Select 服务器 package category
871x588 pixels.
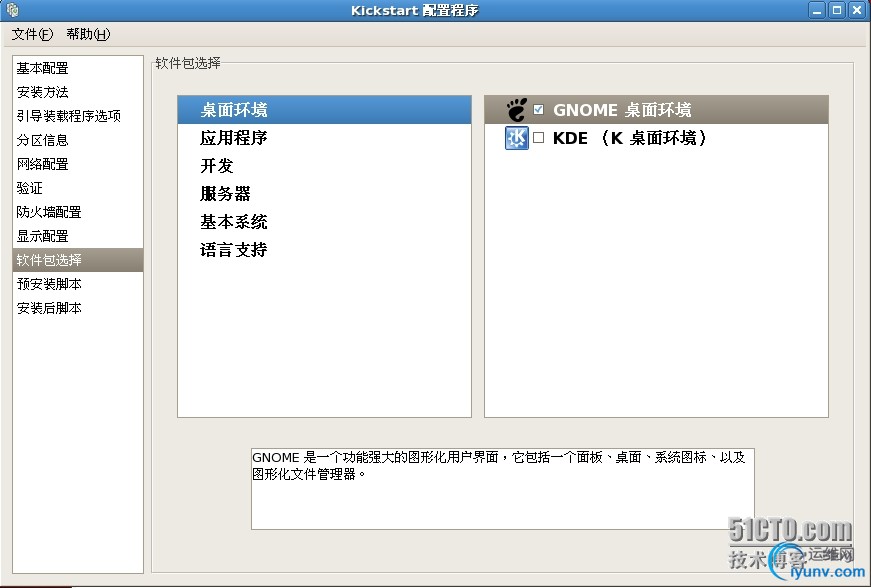tap(324, 194)
